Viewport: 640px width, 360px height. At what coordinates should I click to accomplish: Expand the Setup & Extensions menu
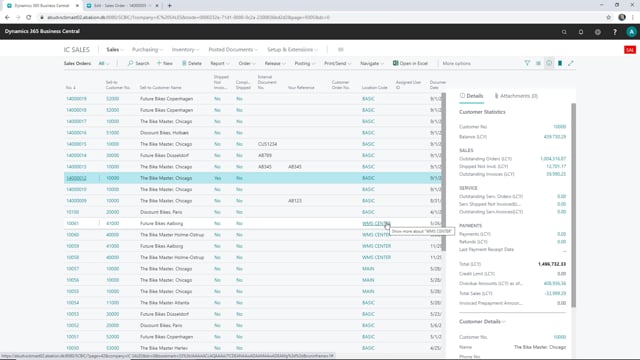[x=292, y=49]
